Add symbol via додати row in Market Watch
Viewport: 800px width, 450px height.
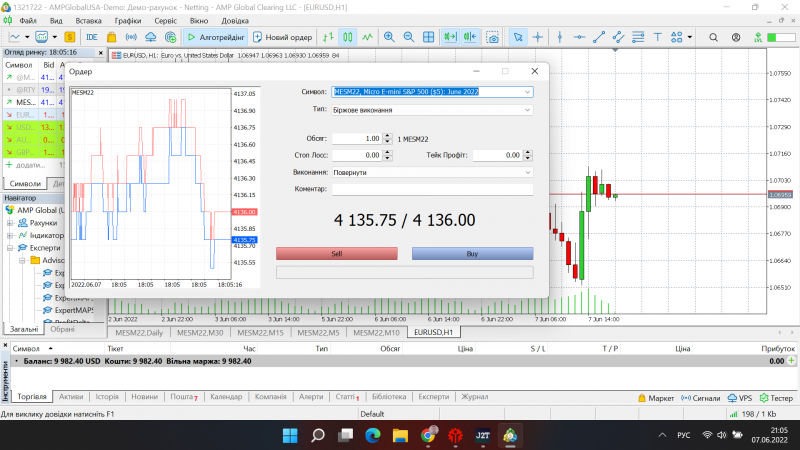[26, 165]
